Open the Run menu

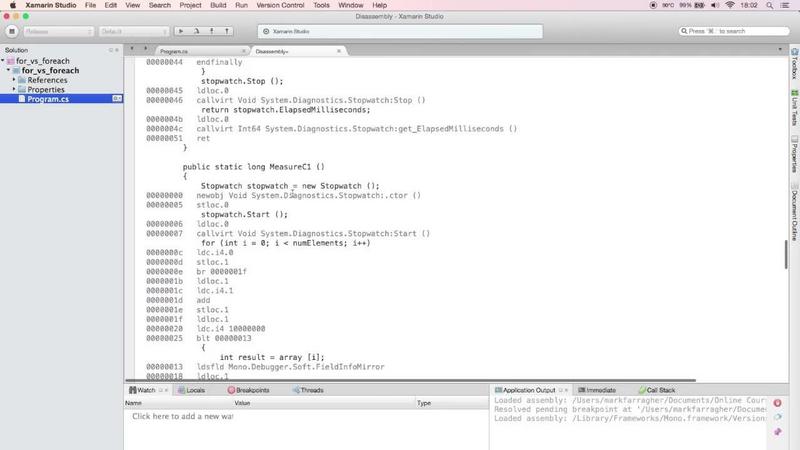[241, 5]
